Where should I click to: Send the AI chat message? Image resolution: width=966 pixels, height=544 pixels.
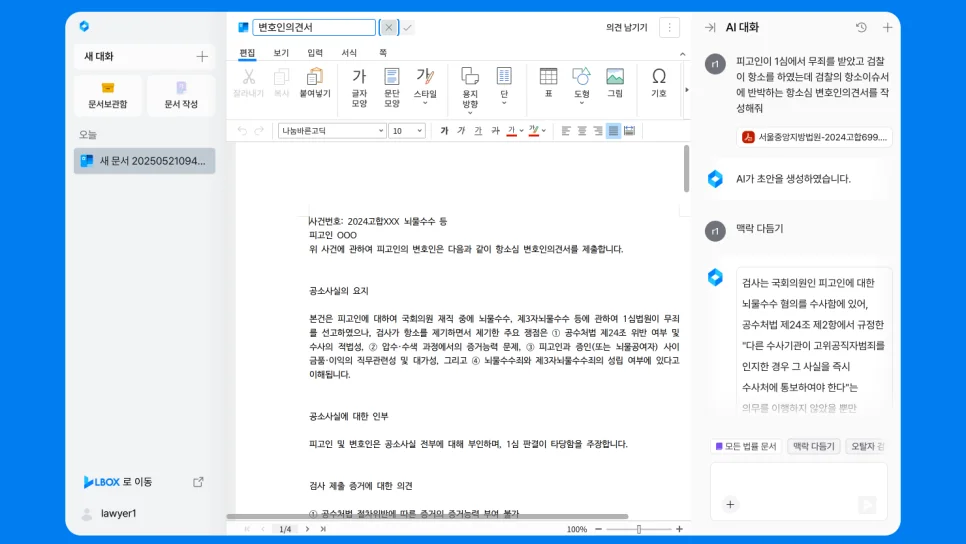pyautogui.click(x=867, y=505)
